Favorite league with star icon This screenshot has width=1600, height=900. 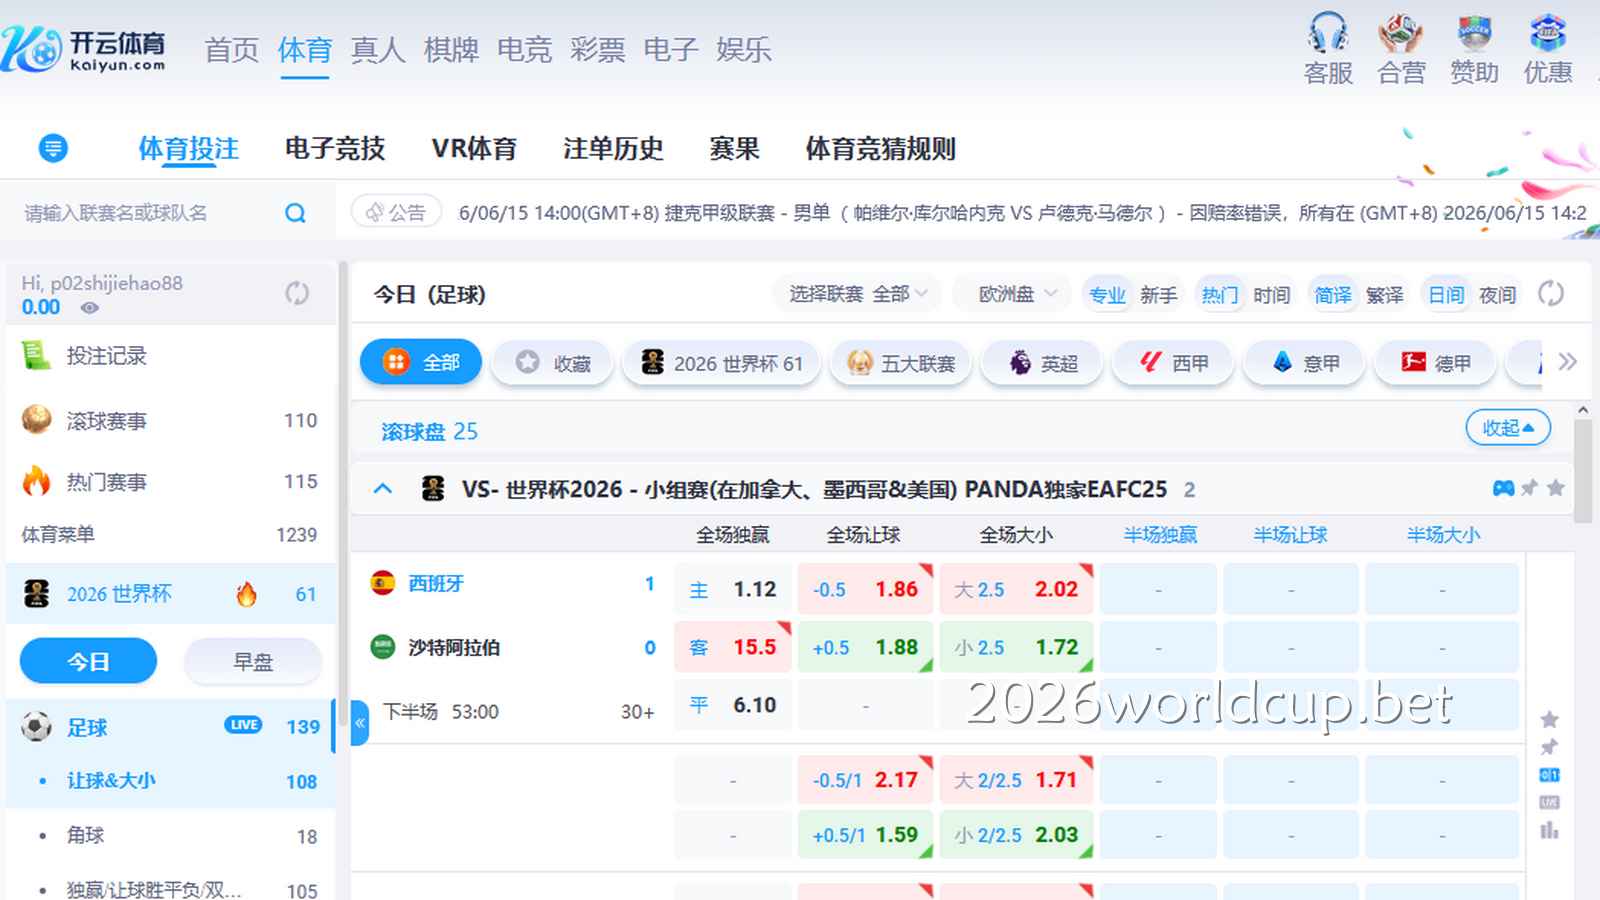1556,488
